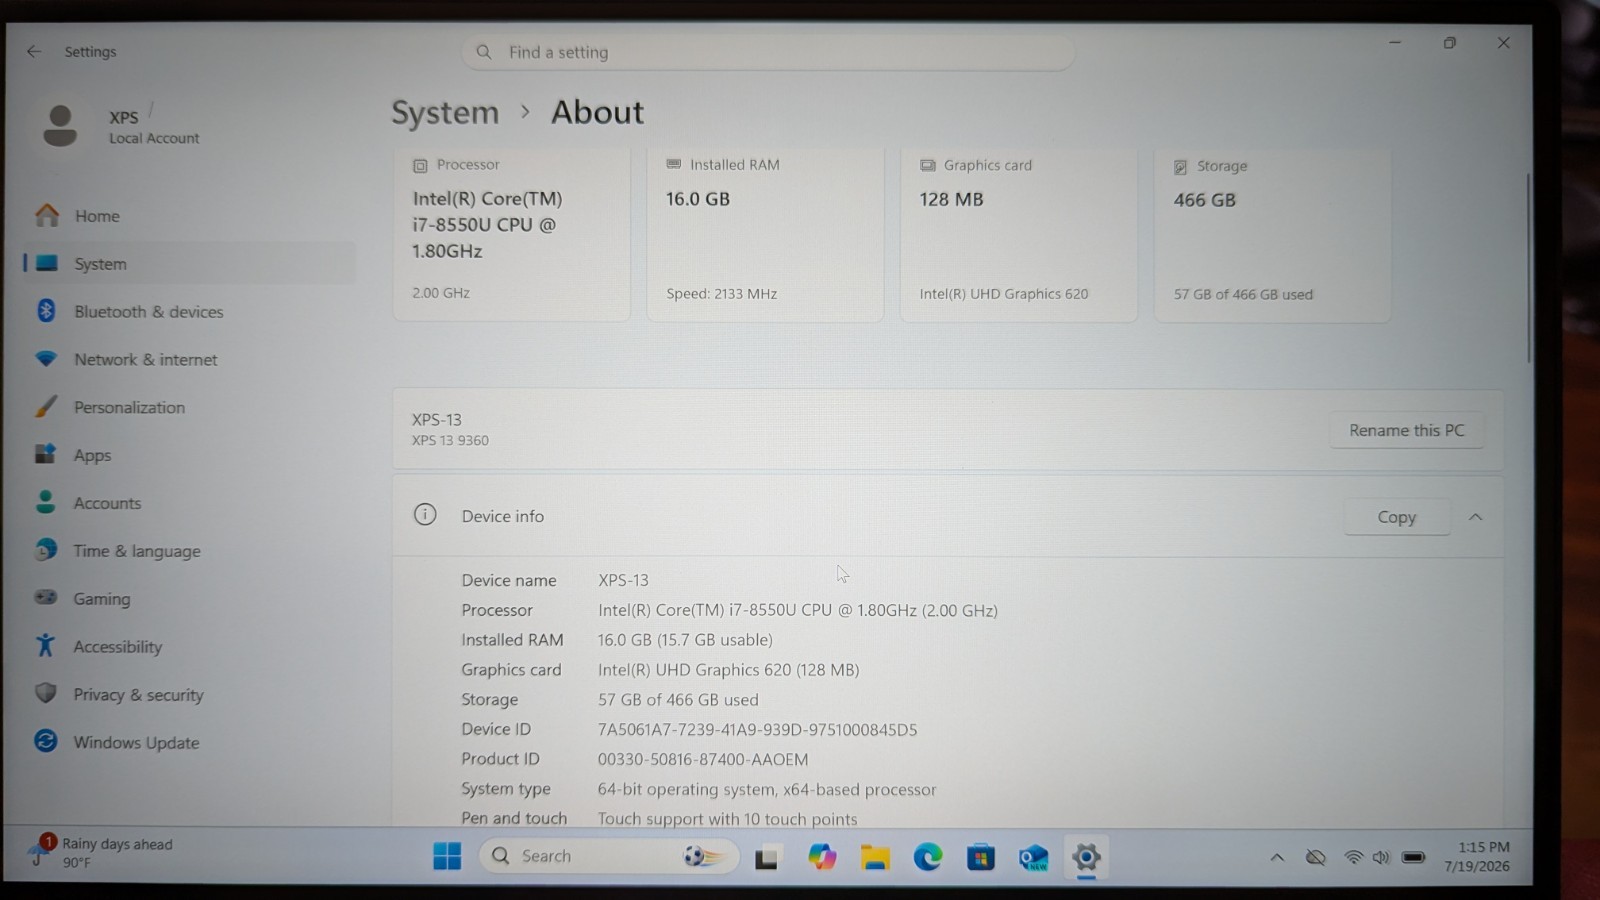Select the Device ID value text
Image resolution: width=1600 pixels, height=900 pixels.
[757, 729]
